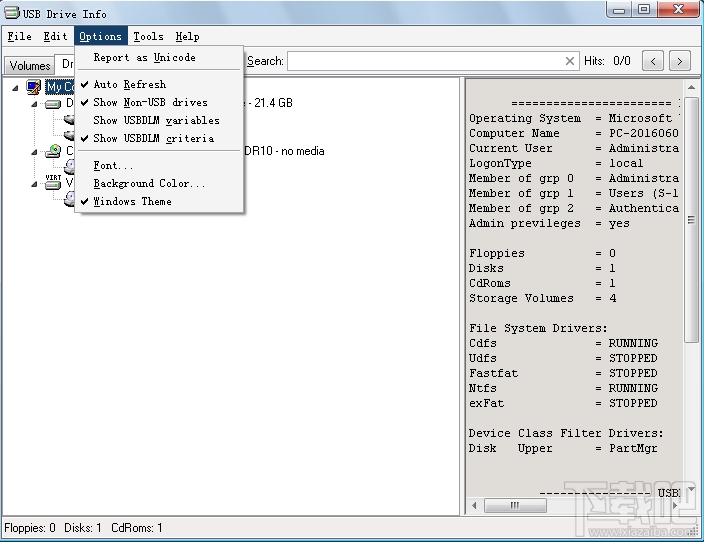Choose Background Color... from Options menu
The width and height of the screenshot is (704, 542).
coord(160,183)
